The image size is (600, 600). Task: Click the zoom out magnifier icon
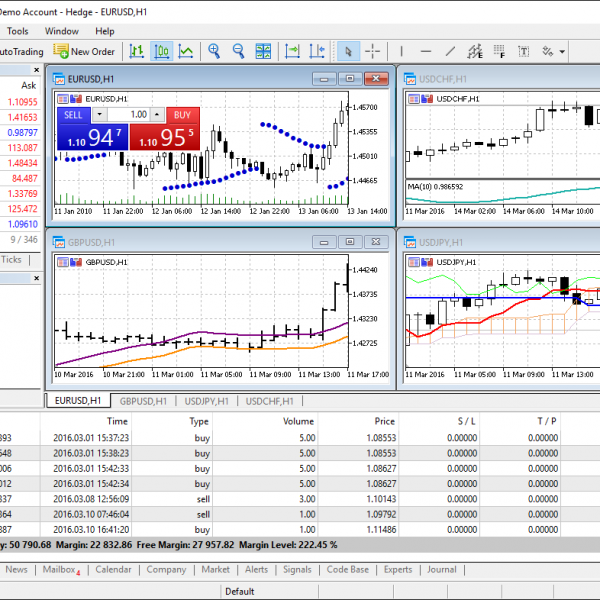click(238, 51)
